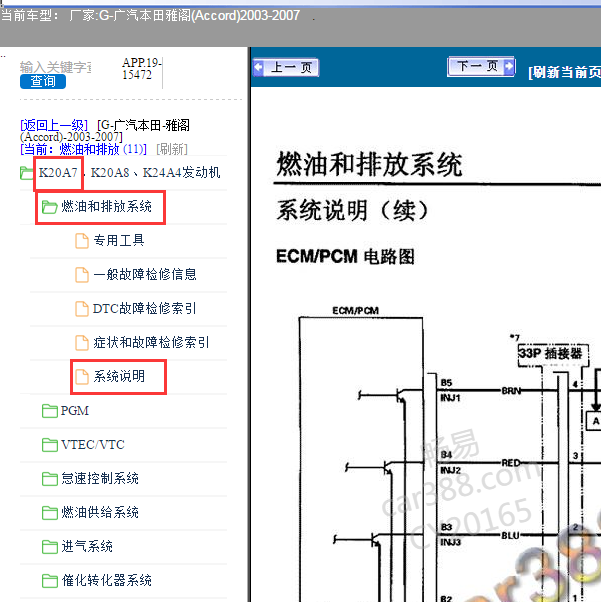
Task: Select the 进气系统 label
Action: [x=87, y=546]
